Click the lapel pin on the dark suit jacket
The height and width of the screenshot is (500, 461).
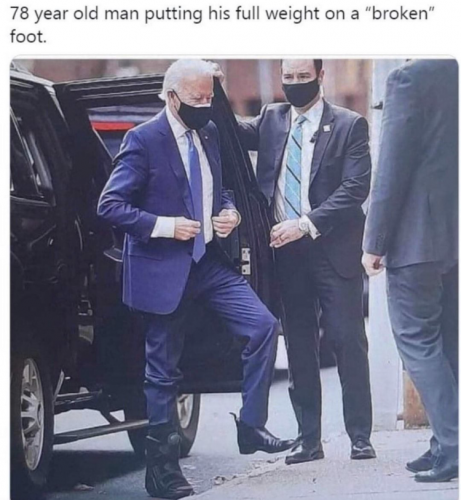[x=326, y=128]
